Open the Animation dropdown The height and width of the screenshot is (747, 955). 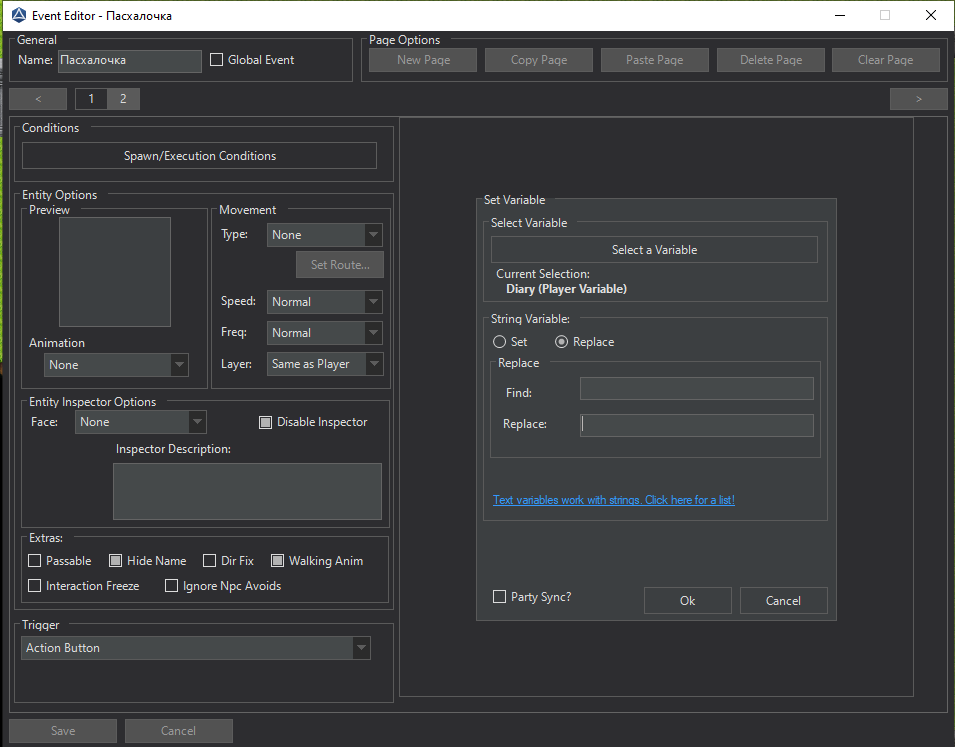pos(116,365)
